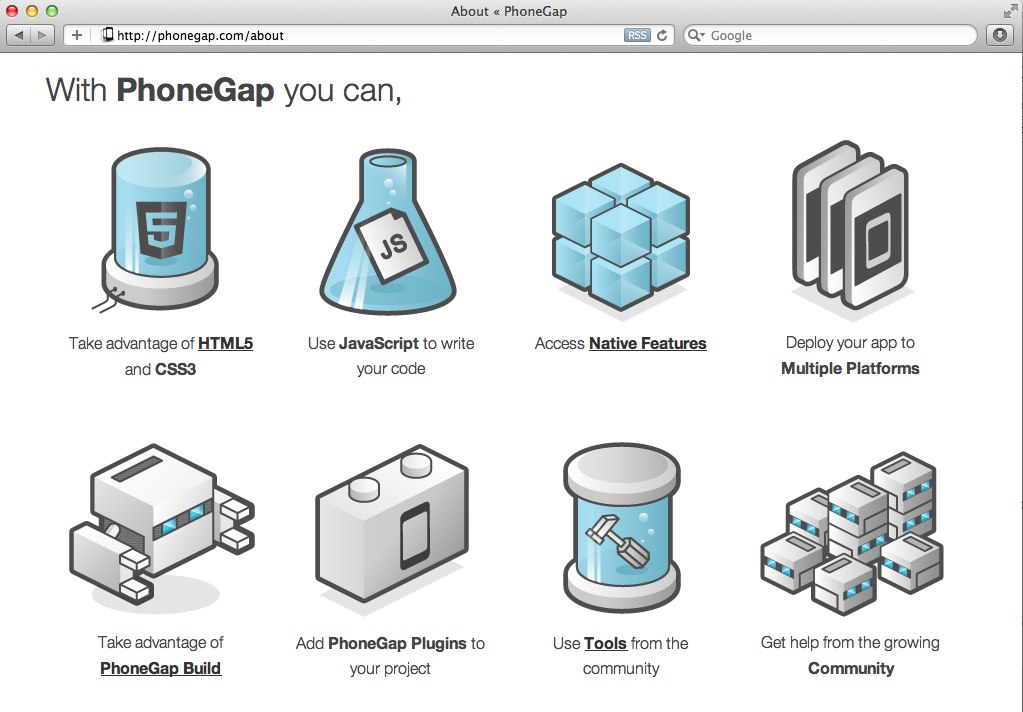Add a bookmark with the plus button

click(77, 35)
